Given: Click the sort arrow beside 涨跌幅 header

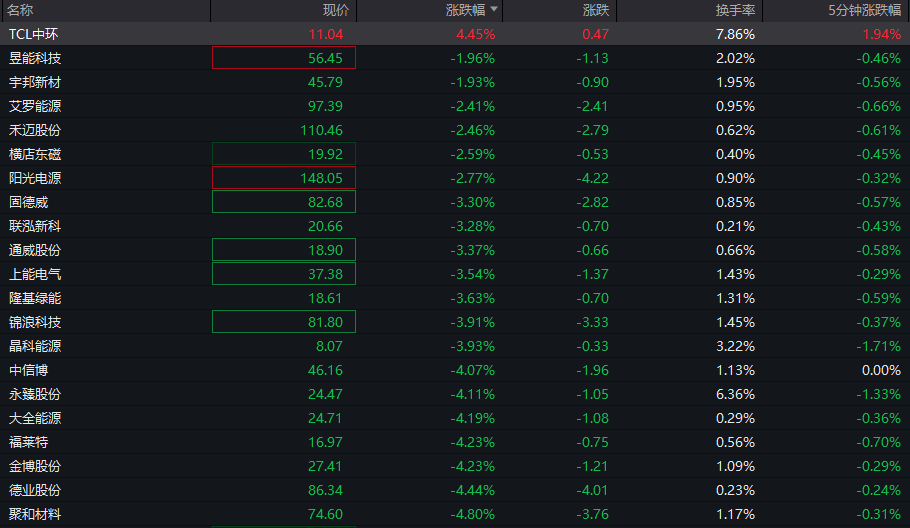Looking at the screenshot, I should [493, 10].
